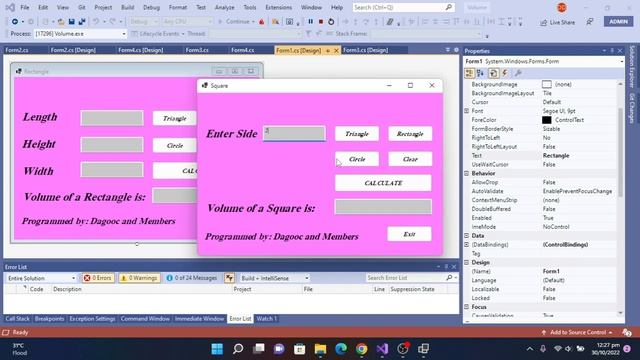Screen dimensions: 640x360
Task: Open the Process Volume.exe dropdown
Action: click(80, 34)
